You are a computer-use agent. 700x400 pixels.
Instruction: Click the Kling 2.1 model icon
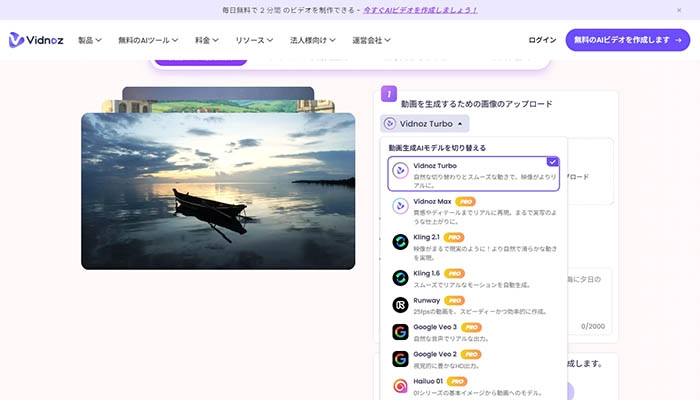pyautogui.click(x=400, y=242)
